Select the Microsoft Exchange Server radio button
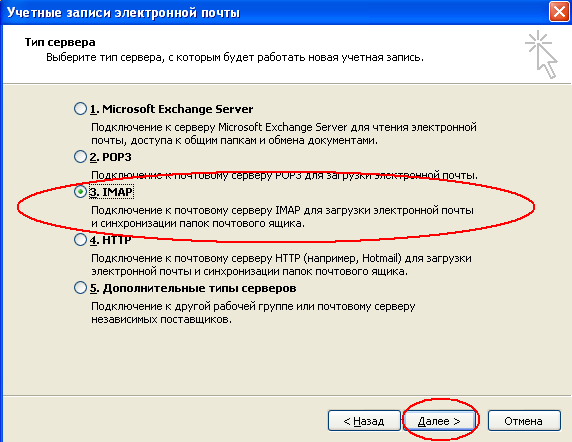The width and height of the screenshot is (572, 442). (80, 109)
